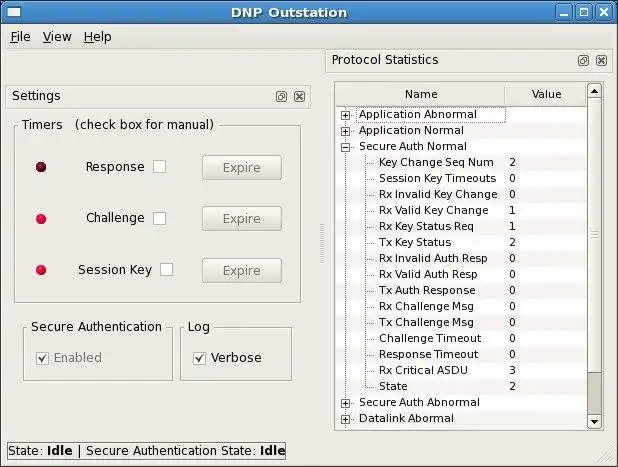The width and height of the screenshot is (618, 467).
Task: Check the Challenge timer manual checkbox
Action: 160,218
